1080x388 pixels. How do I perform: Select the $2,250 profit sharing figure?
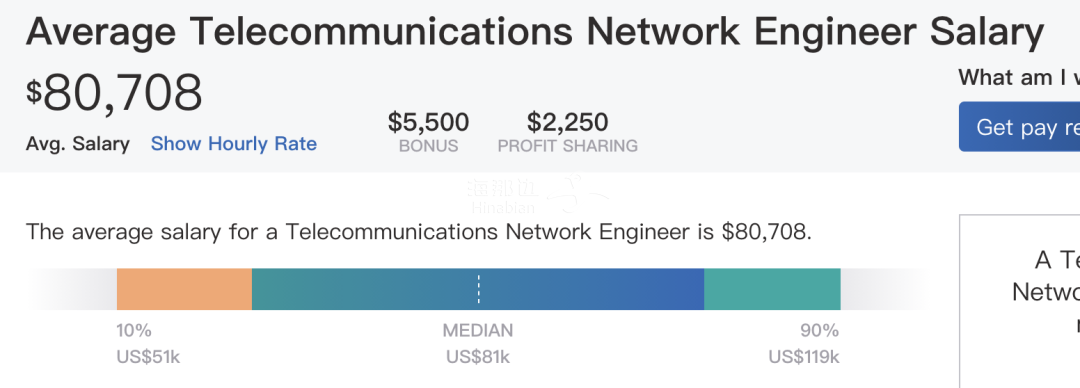point(568,122)
